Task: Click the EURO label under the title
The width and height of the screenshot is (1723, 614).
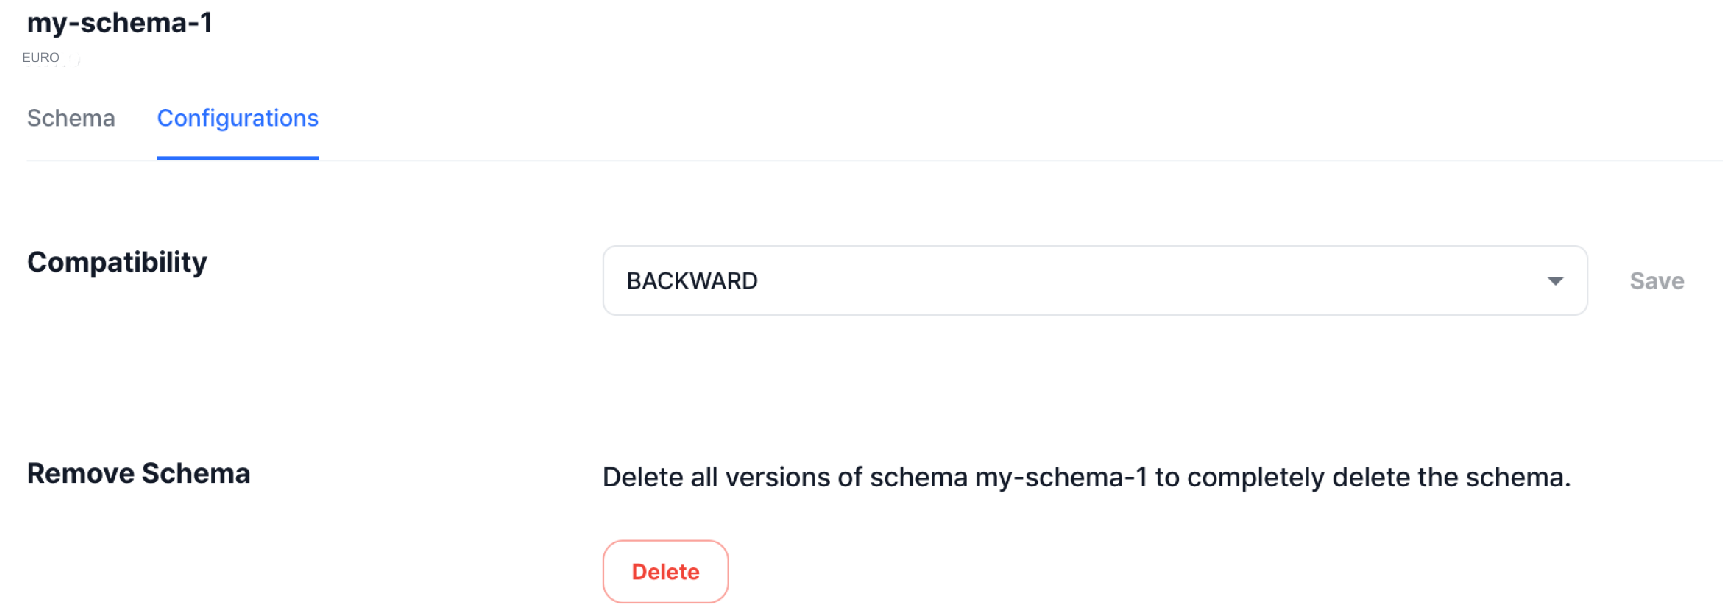Action: click(x=40, y=58)
